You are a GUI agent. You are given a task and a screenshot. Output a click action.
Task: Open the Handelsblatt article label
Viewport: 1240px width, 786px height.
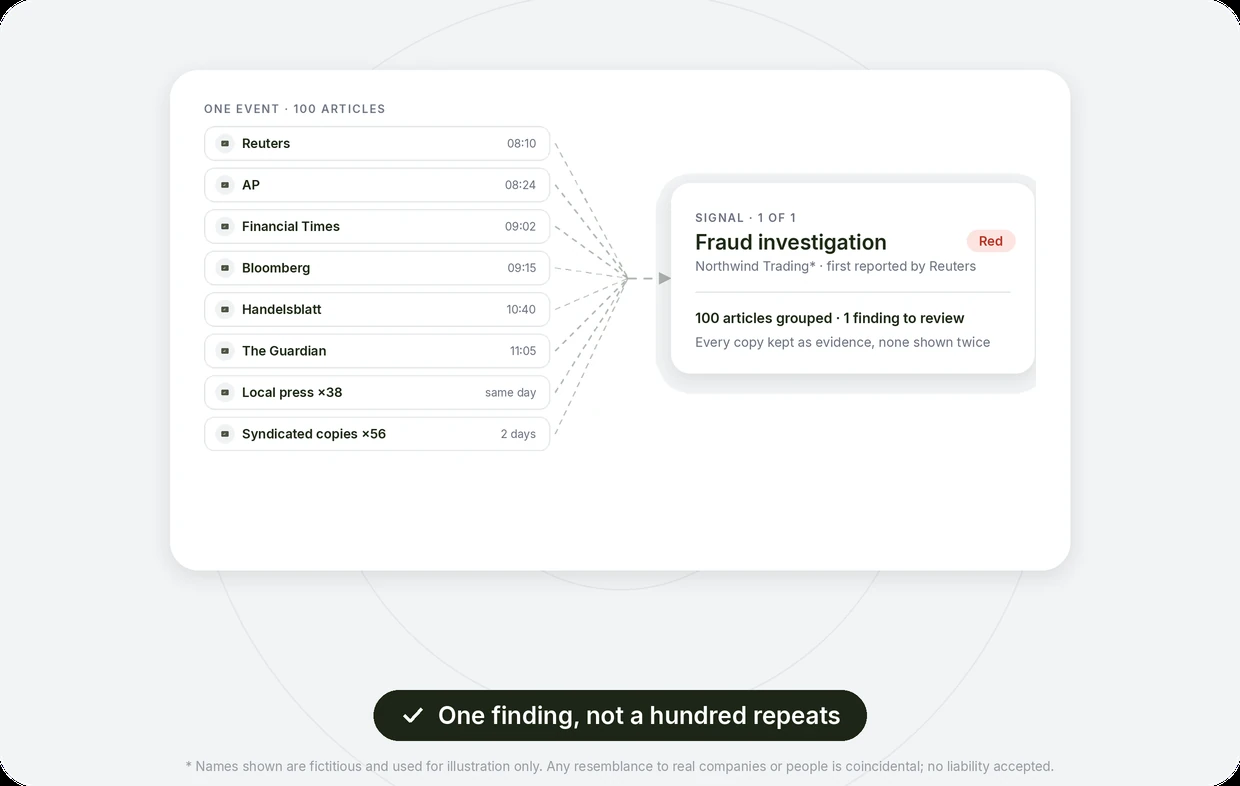tap(282, 309)
